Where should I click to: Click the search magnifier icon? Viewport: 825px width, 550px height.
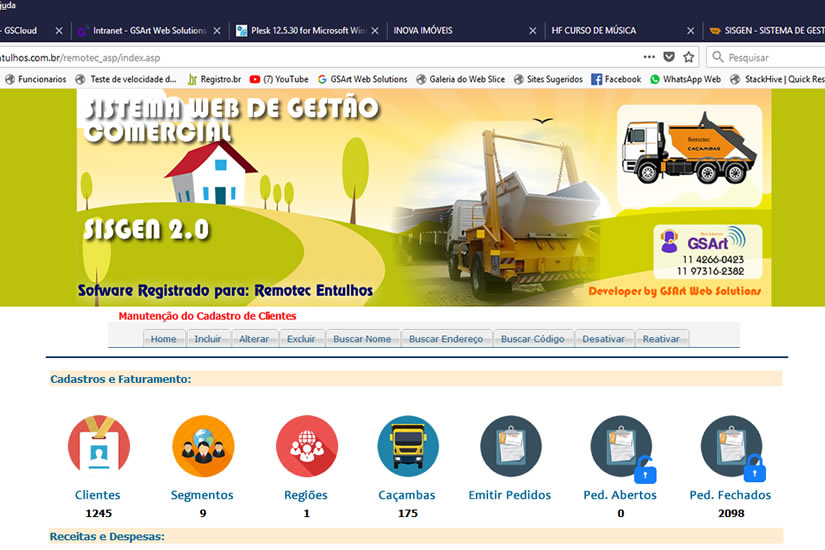pos(718,57)
